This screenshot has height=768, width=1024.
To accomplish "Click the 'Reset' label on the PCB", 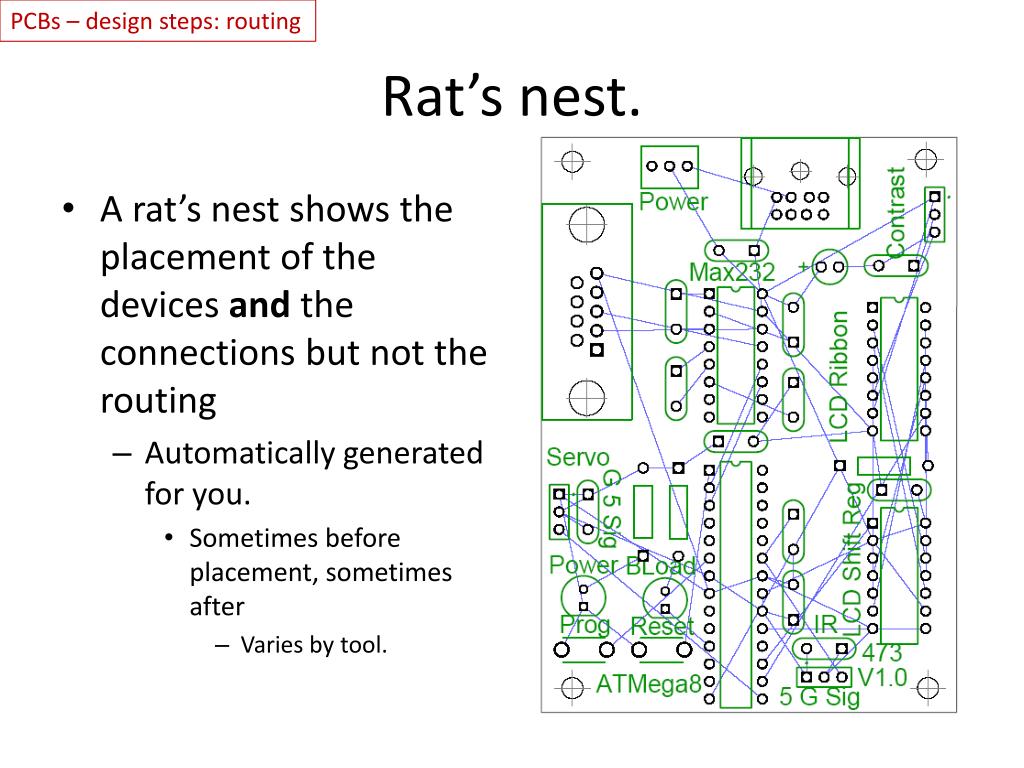I will [662, 626].
